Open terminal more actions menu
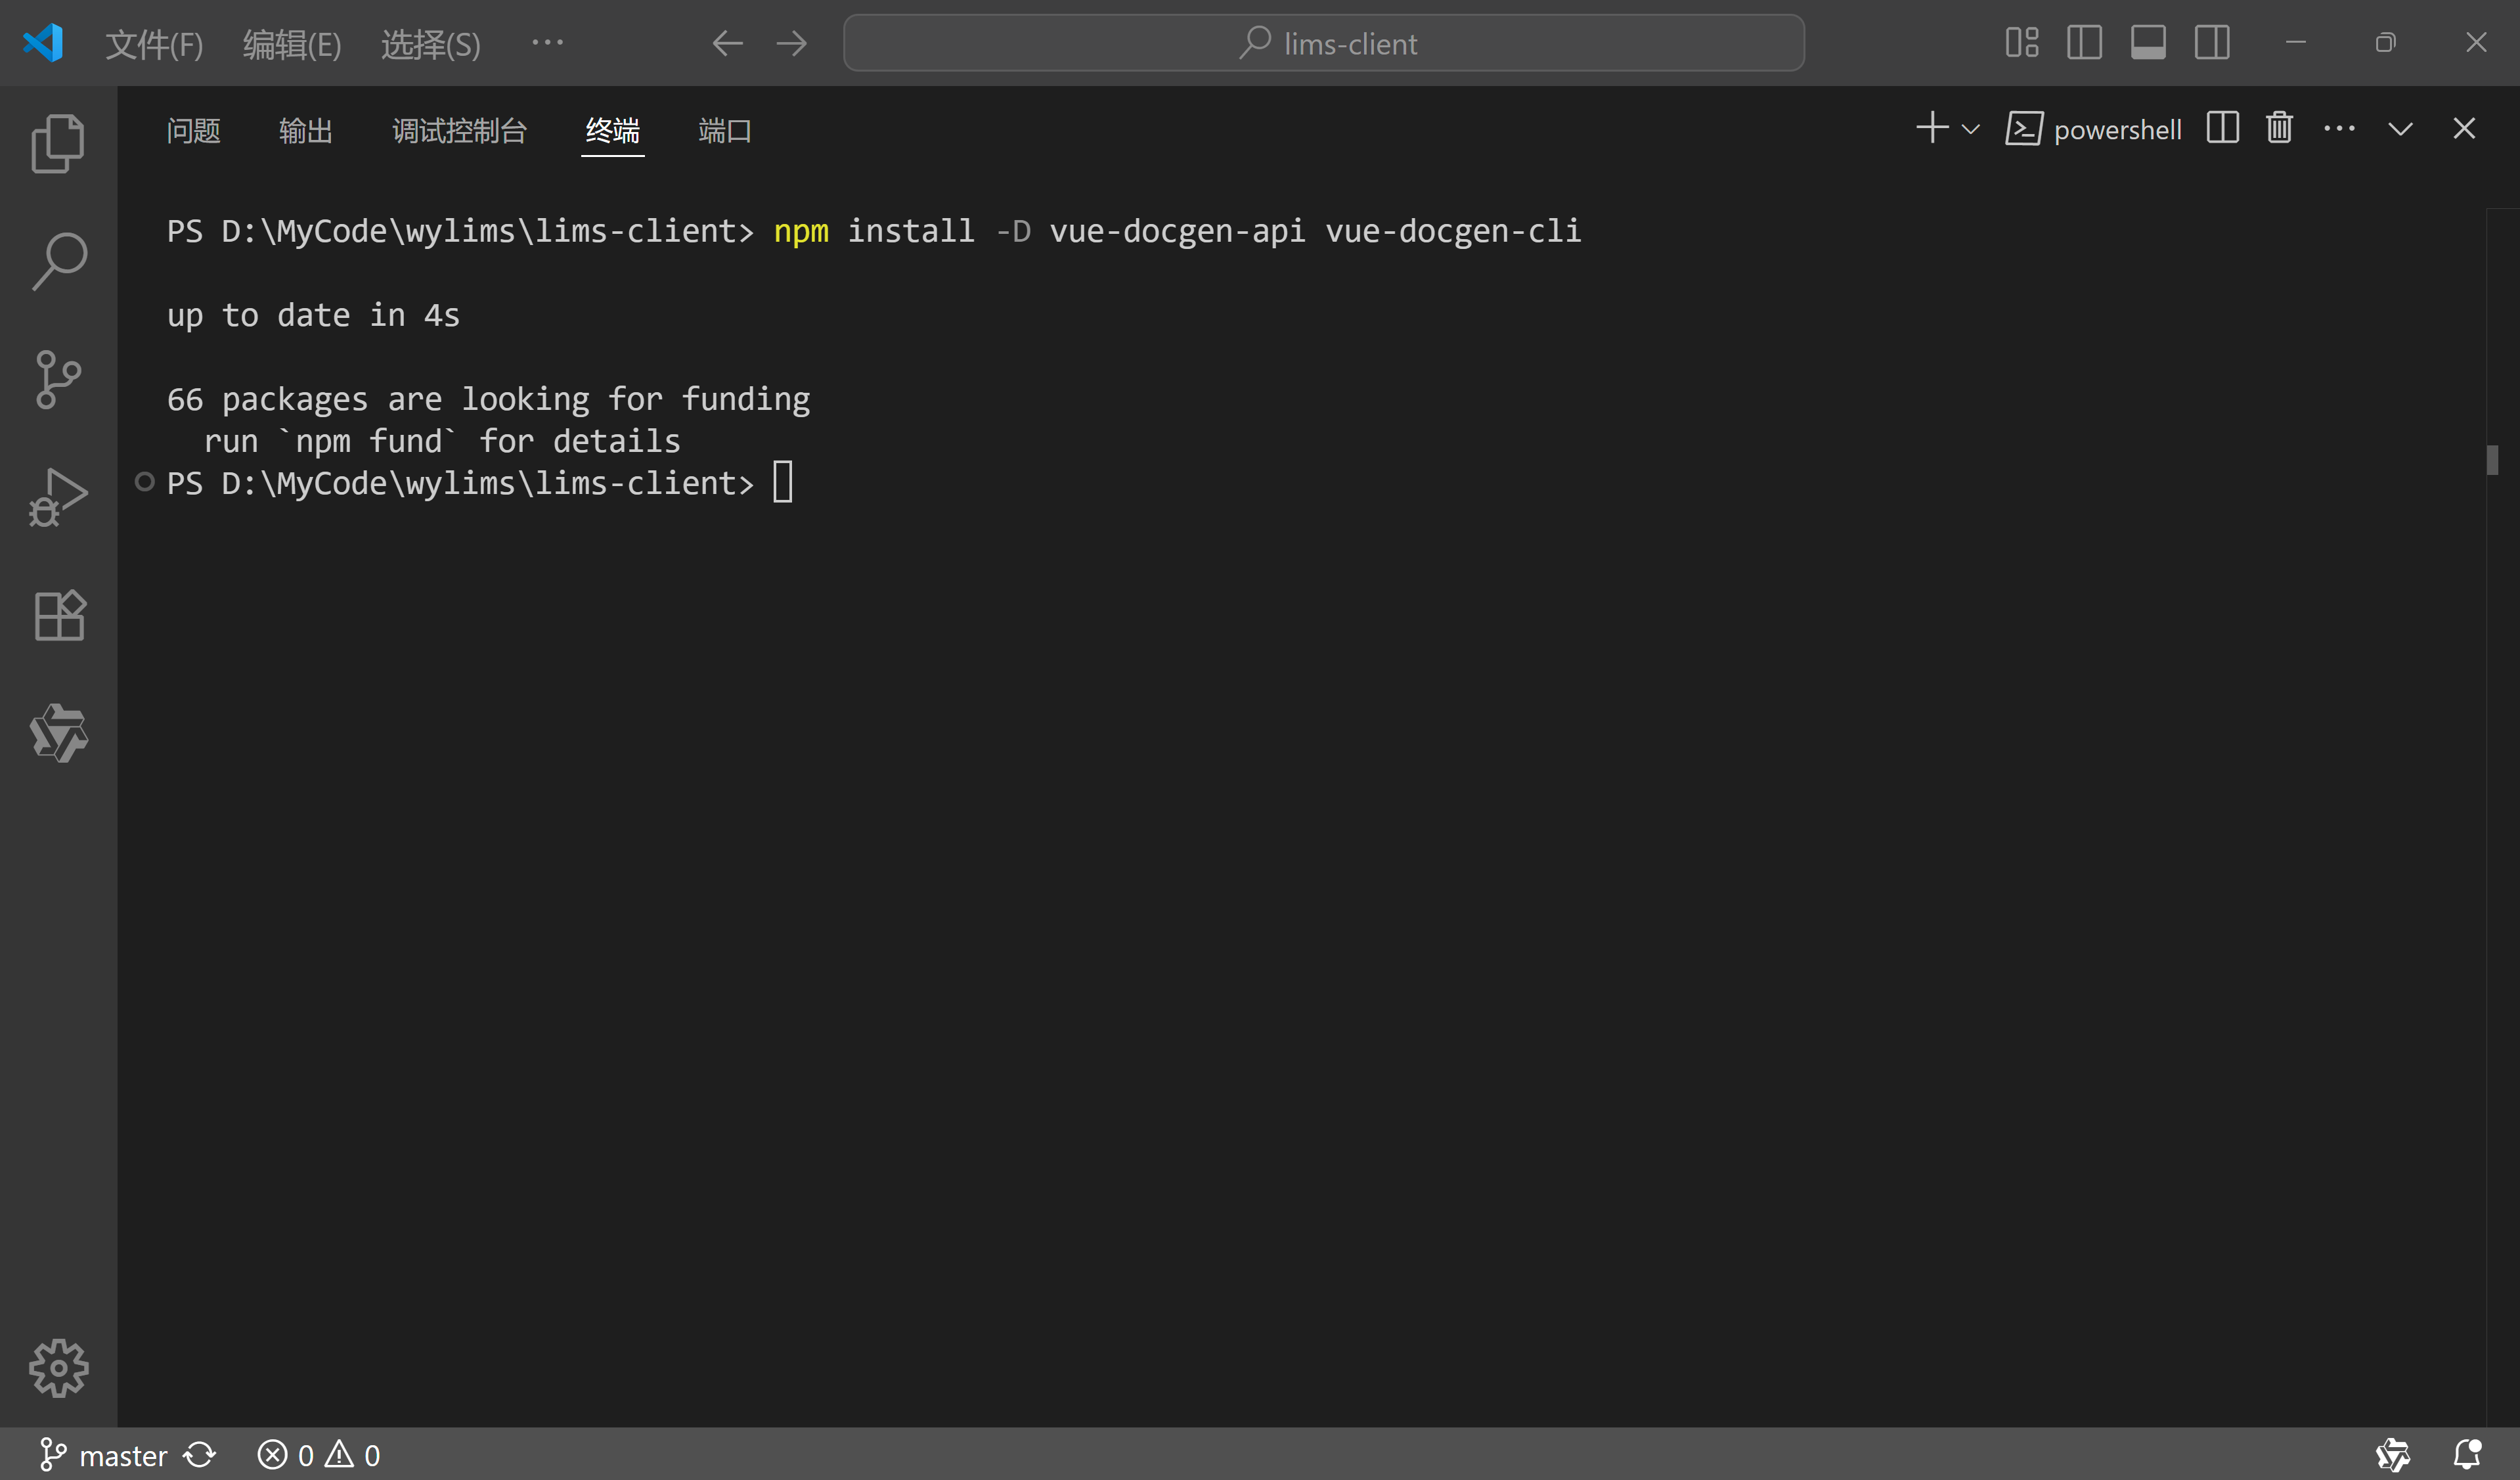The width and height of the screenshot is (2520, 1480). pos(2339,128)
